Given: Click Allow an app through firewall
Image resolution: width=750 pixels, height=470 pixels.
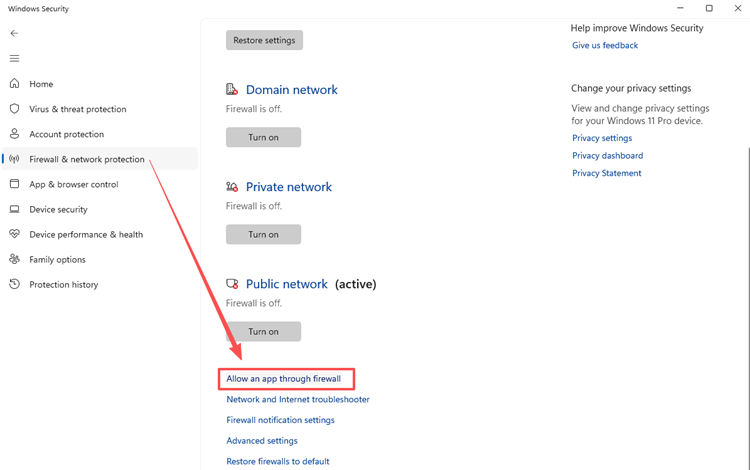Looking at the screenshot, I should [284, 379].
